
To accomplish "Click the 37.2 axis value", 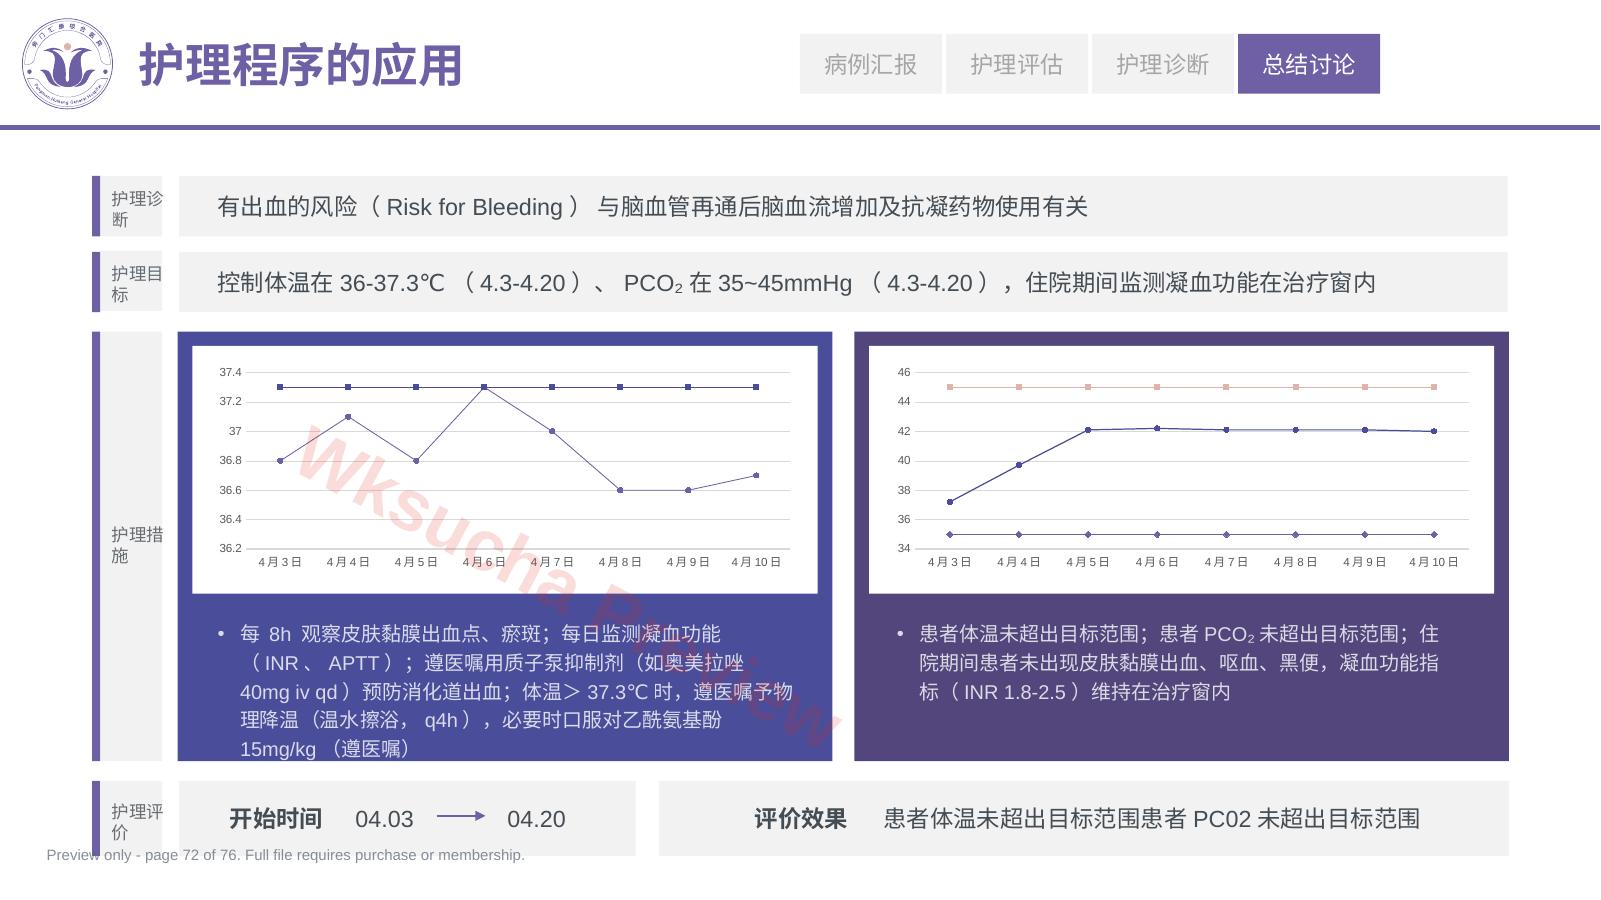I will click(x=230, y=401).
